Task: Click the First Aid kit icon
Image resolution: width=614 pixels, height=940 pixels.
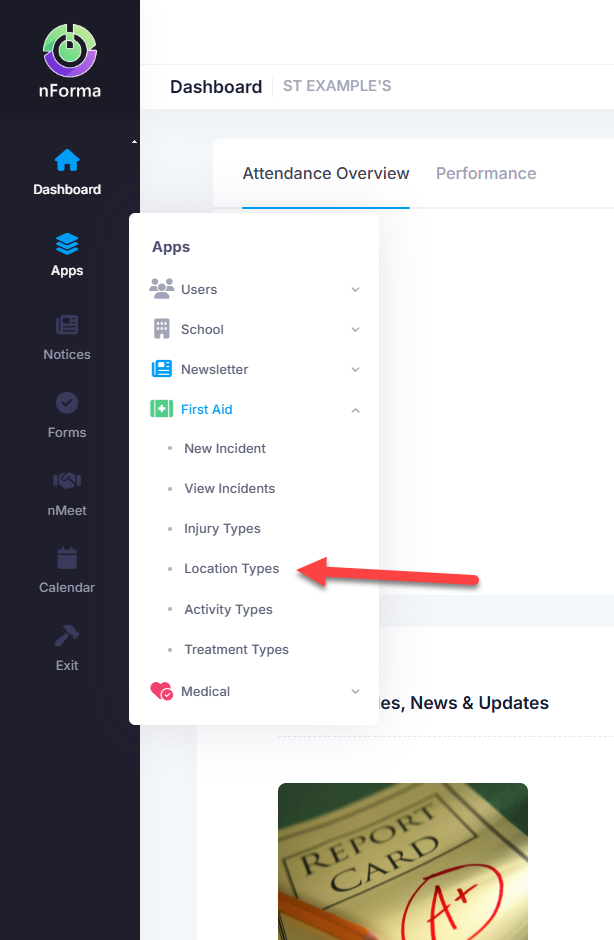Action: click(161, 409)
